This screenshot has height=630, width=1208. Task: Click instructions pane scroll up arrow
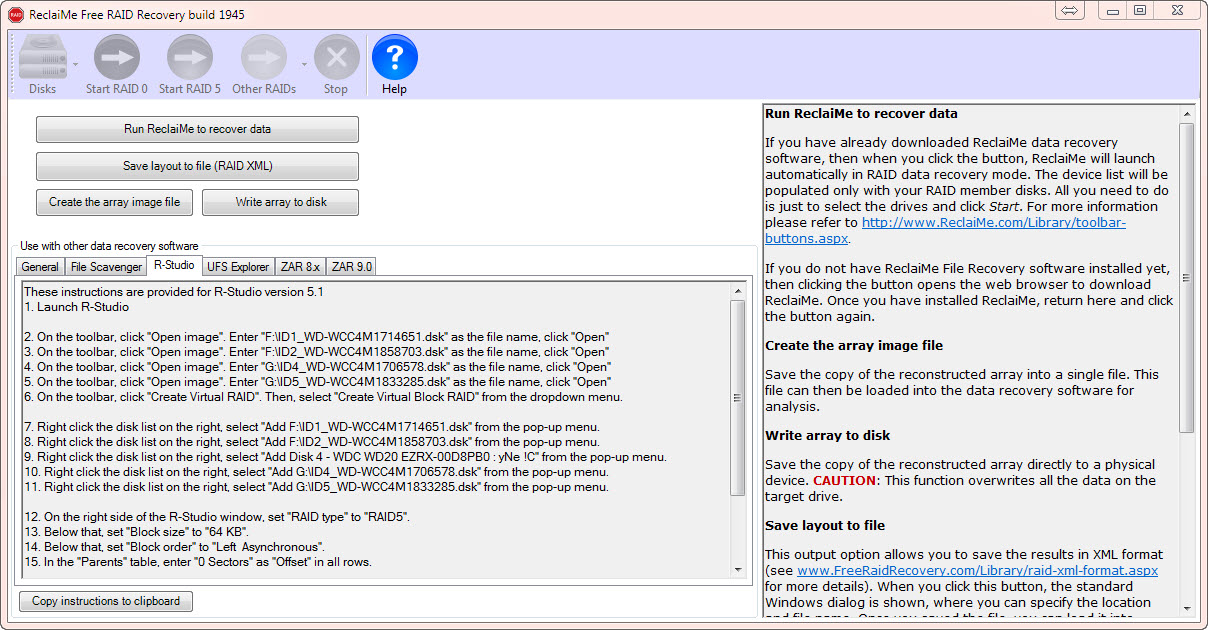pos(738,292)
